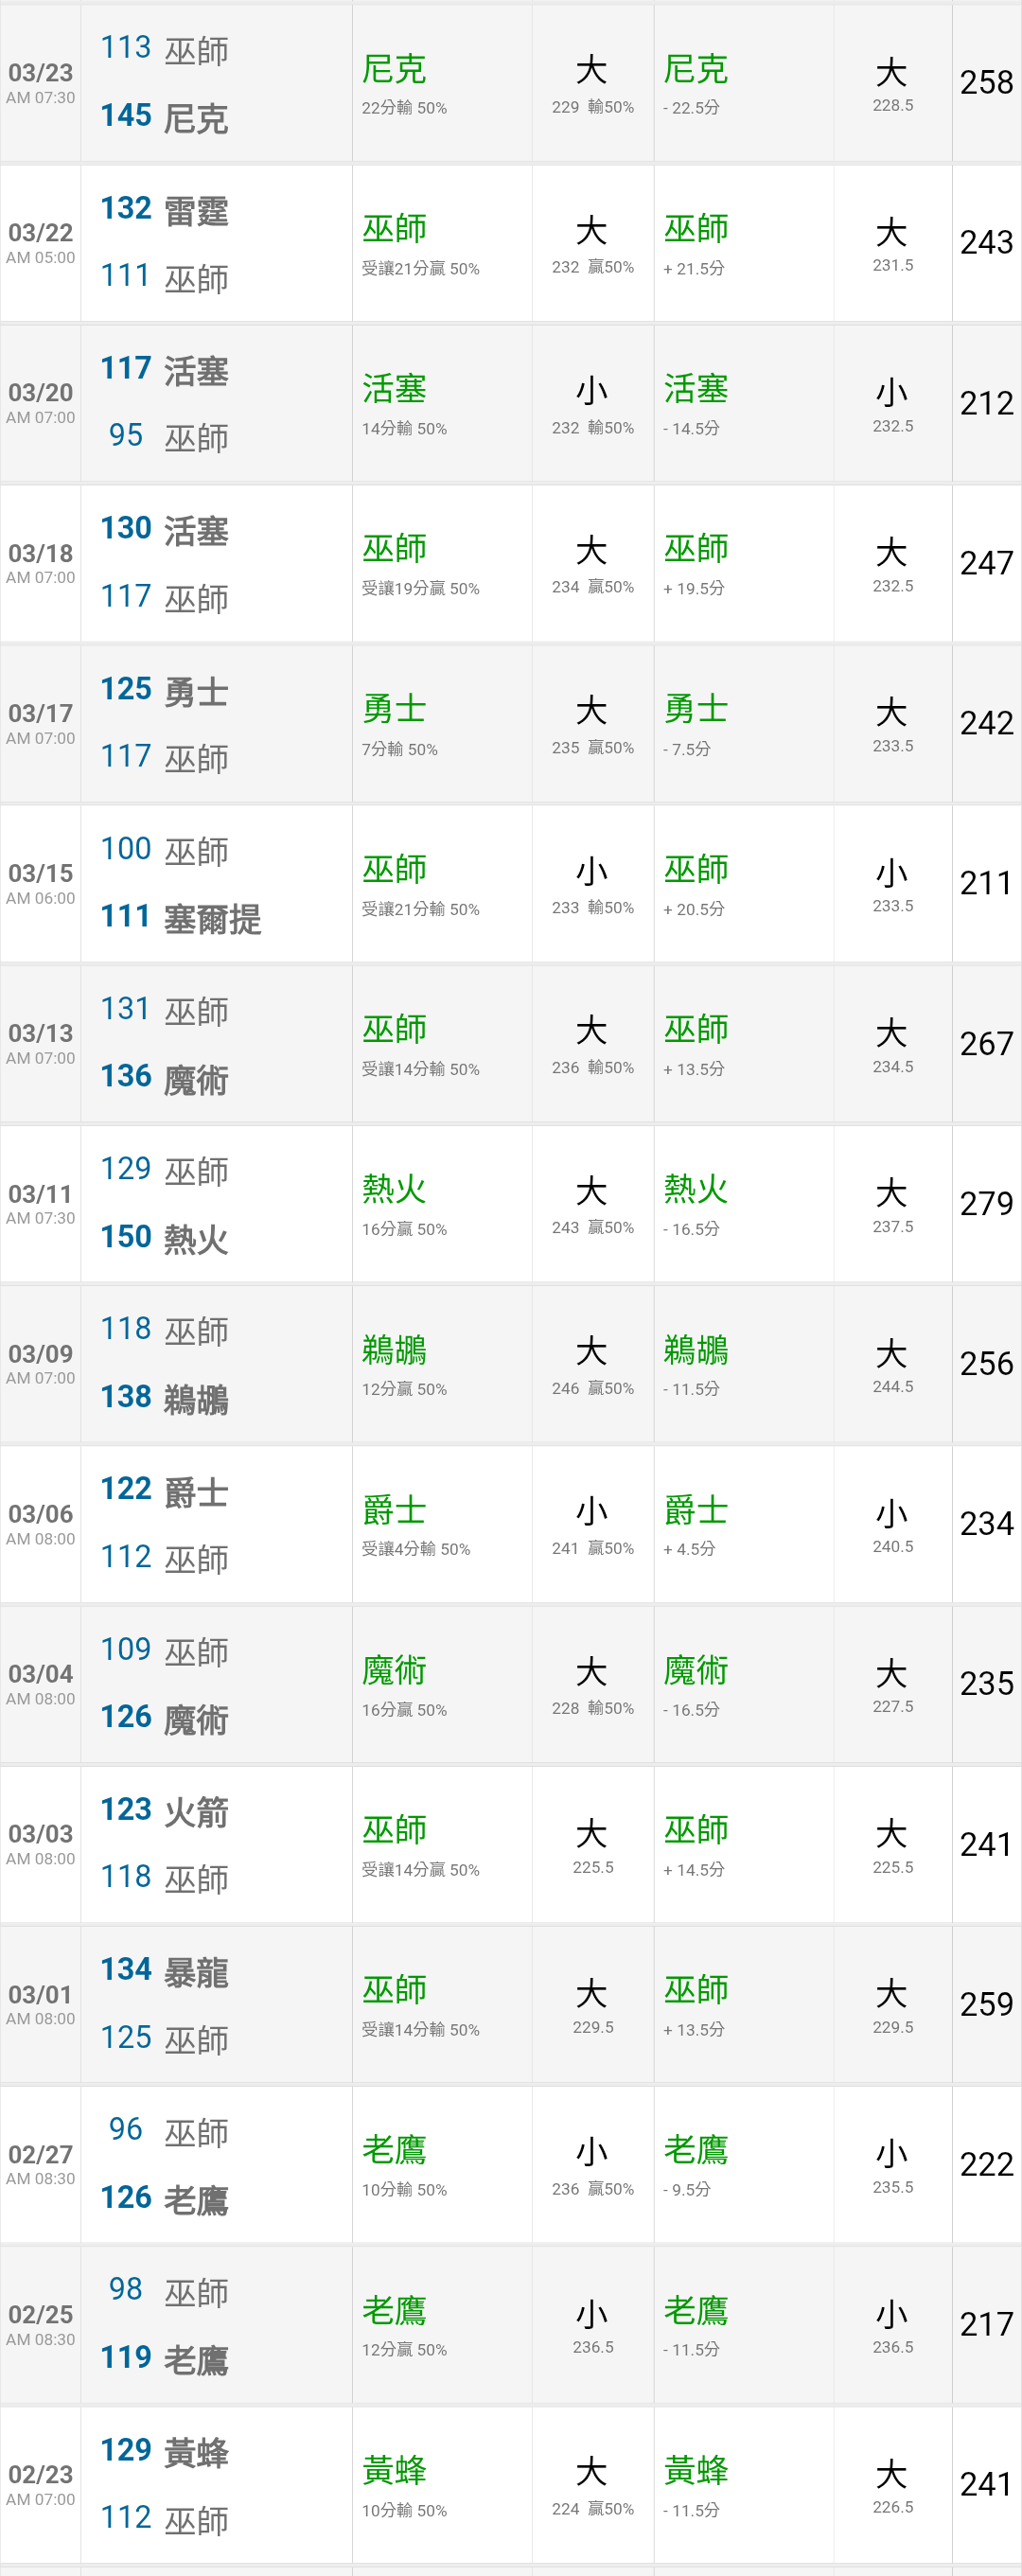Select the 02/23 AM 07:00 date cell
The width and height of the screenshot is (1022, 2576).
click(40, 2484)
